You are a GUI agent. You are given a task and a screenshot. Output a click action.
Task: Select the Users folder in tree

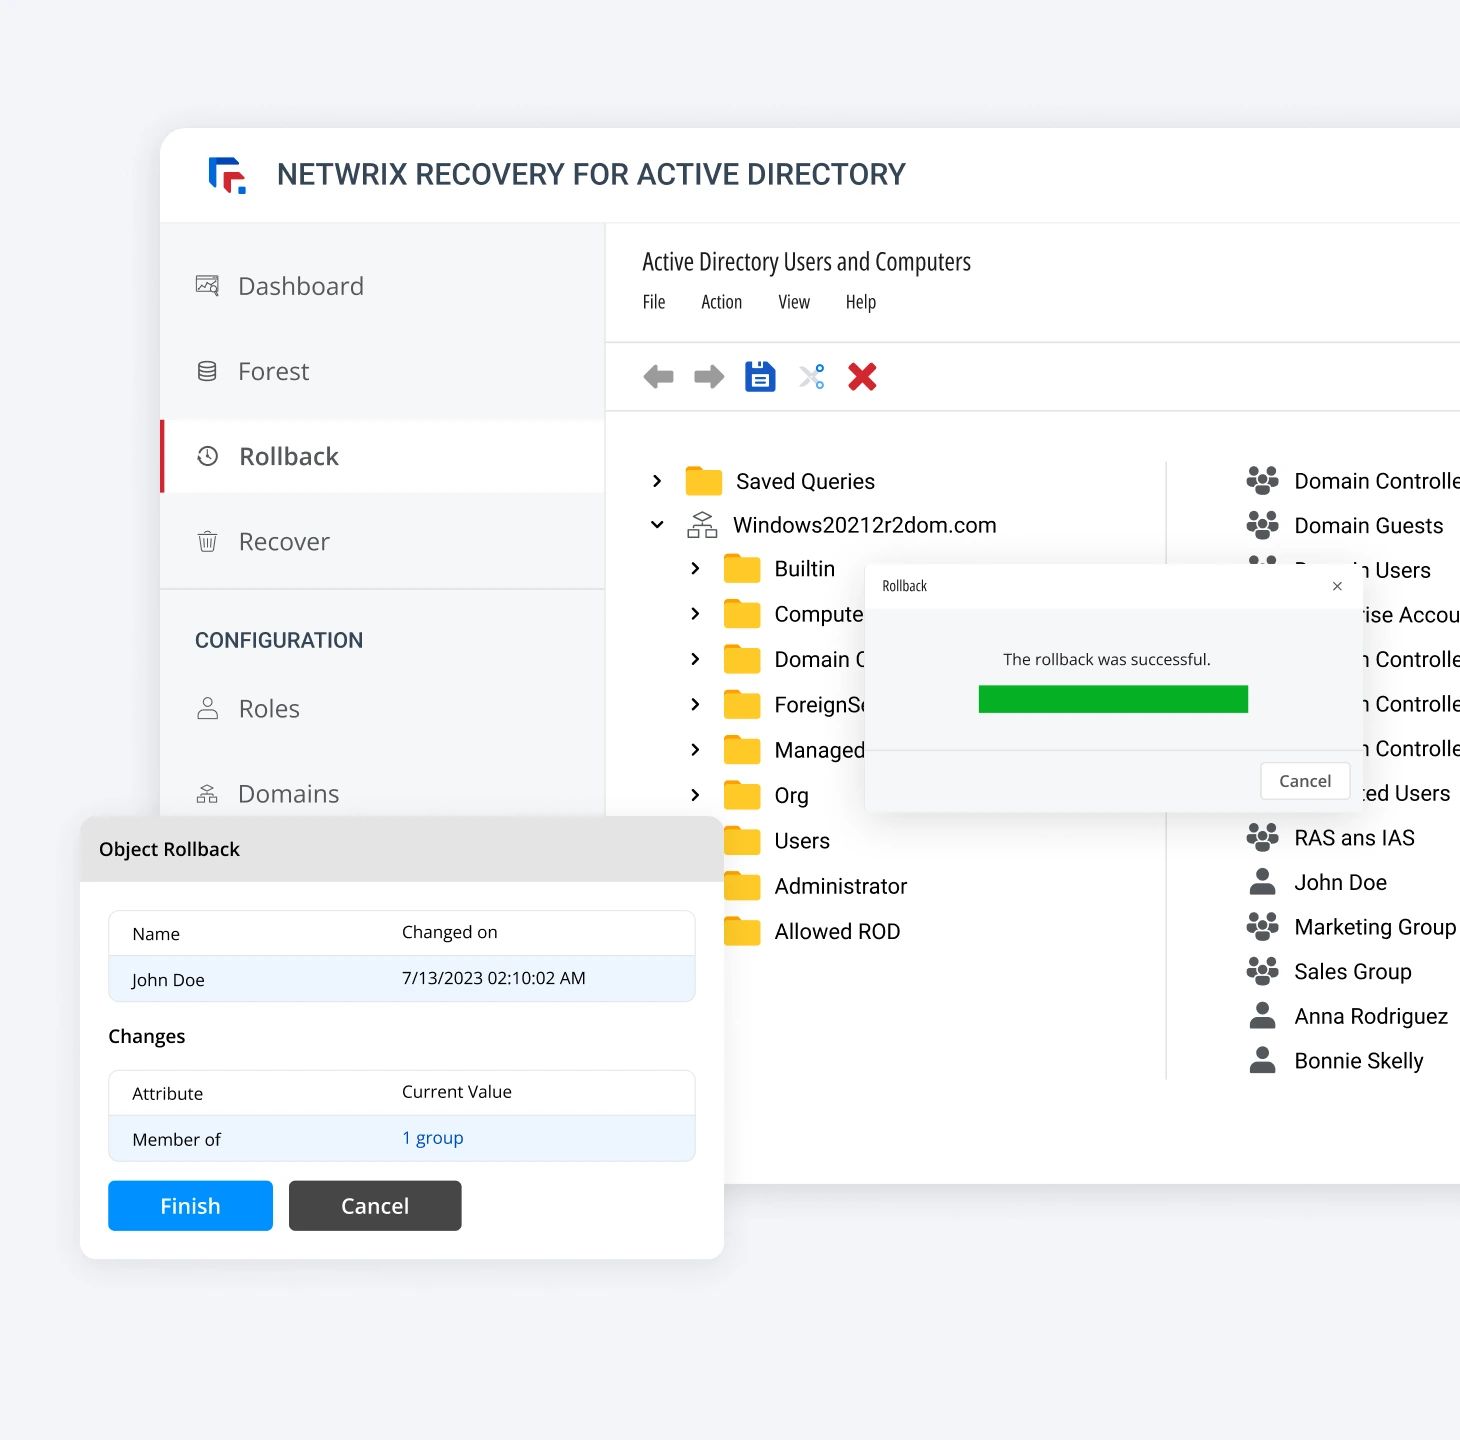(x=777, y=841)
